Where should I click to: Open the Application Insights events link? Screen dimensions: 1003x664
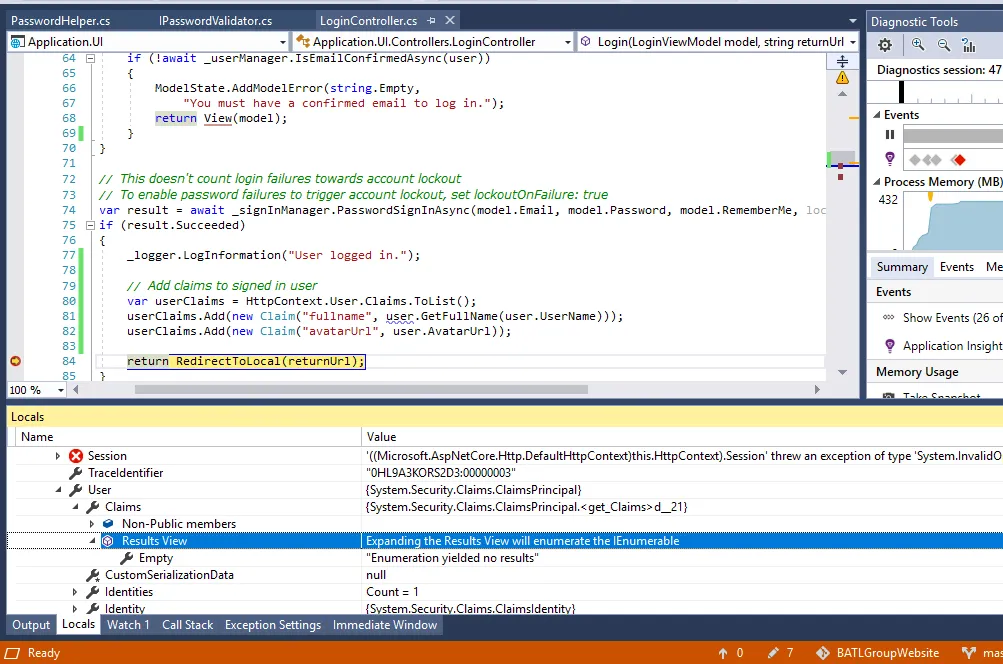click(952, 345)
